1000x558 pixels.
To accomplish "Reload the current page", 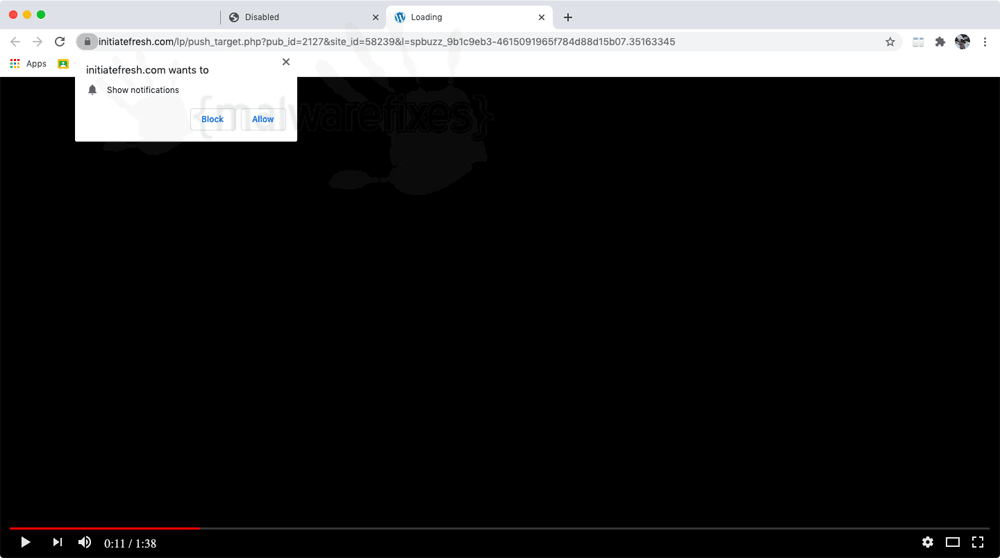I will pos(60,42).
